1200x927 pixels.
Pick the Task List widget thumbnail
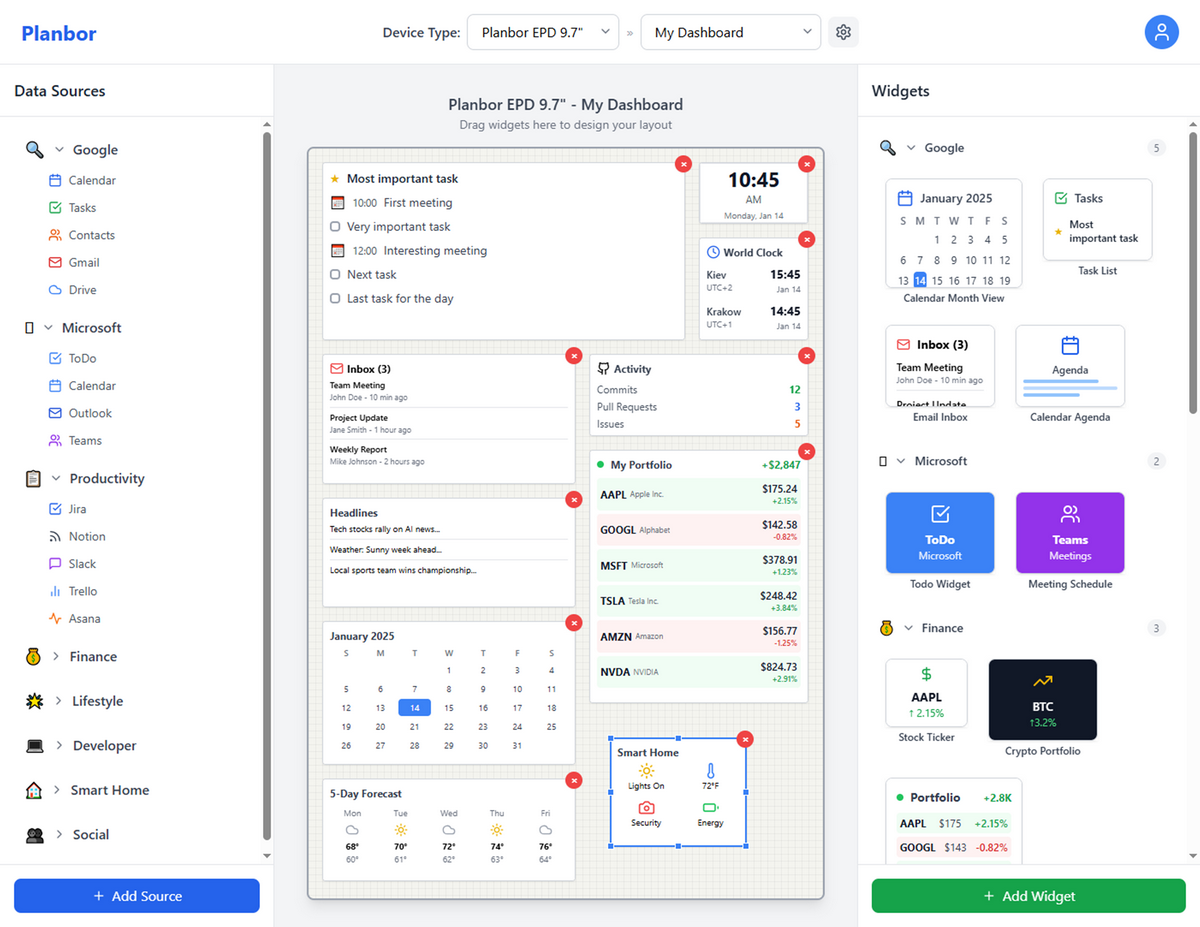[1098, 220]
